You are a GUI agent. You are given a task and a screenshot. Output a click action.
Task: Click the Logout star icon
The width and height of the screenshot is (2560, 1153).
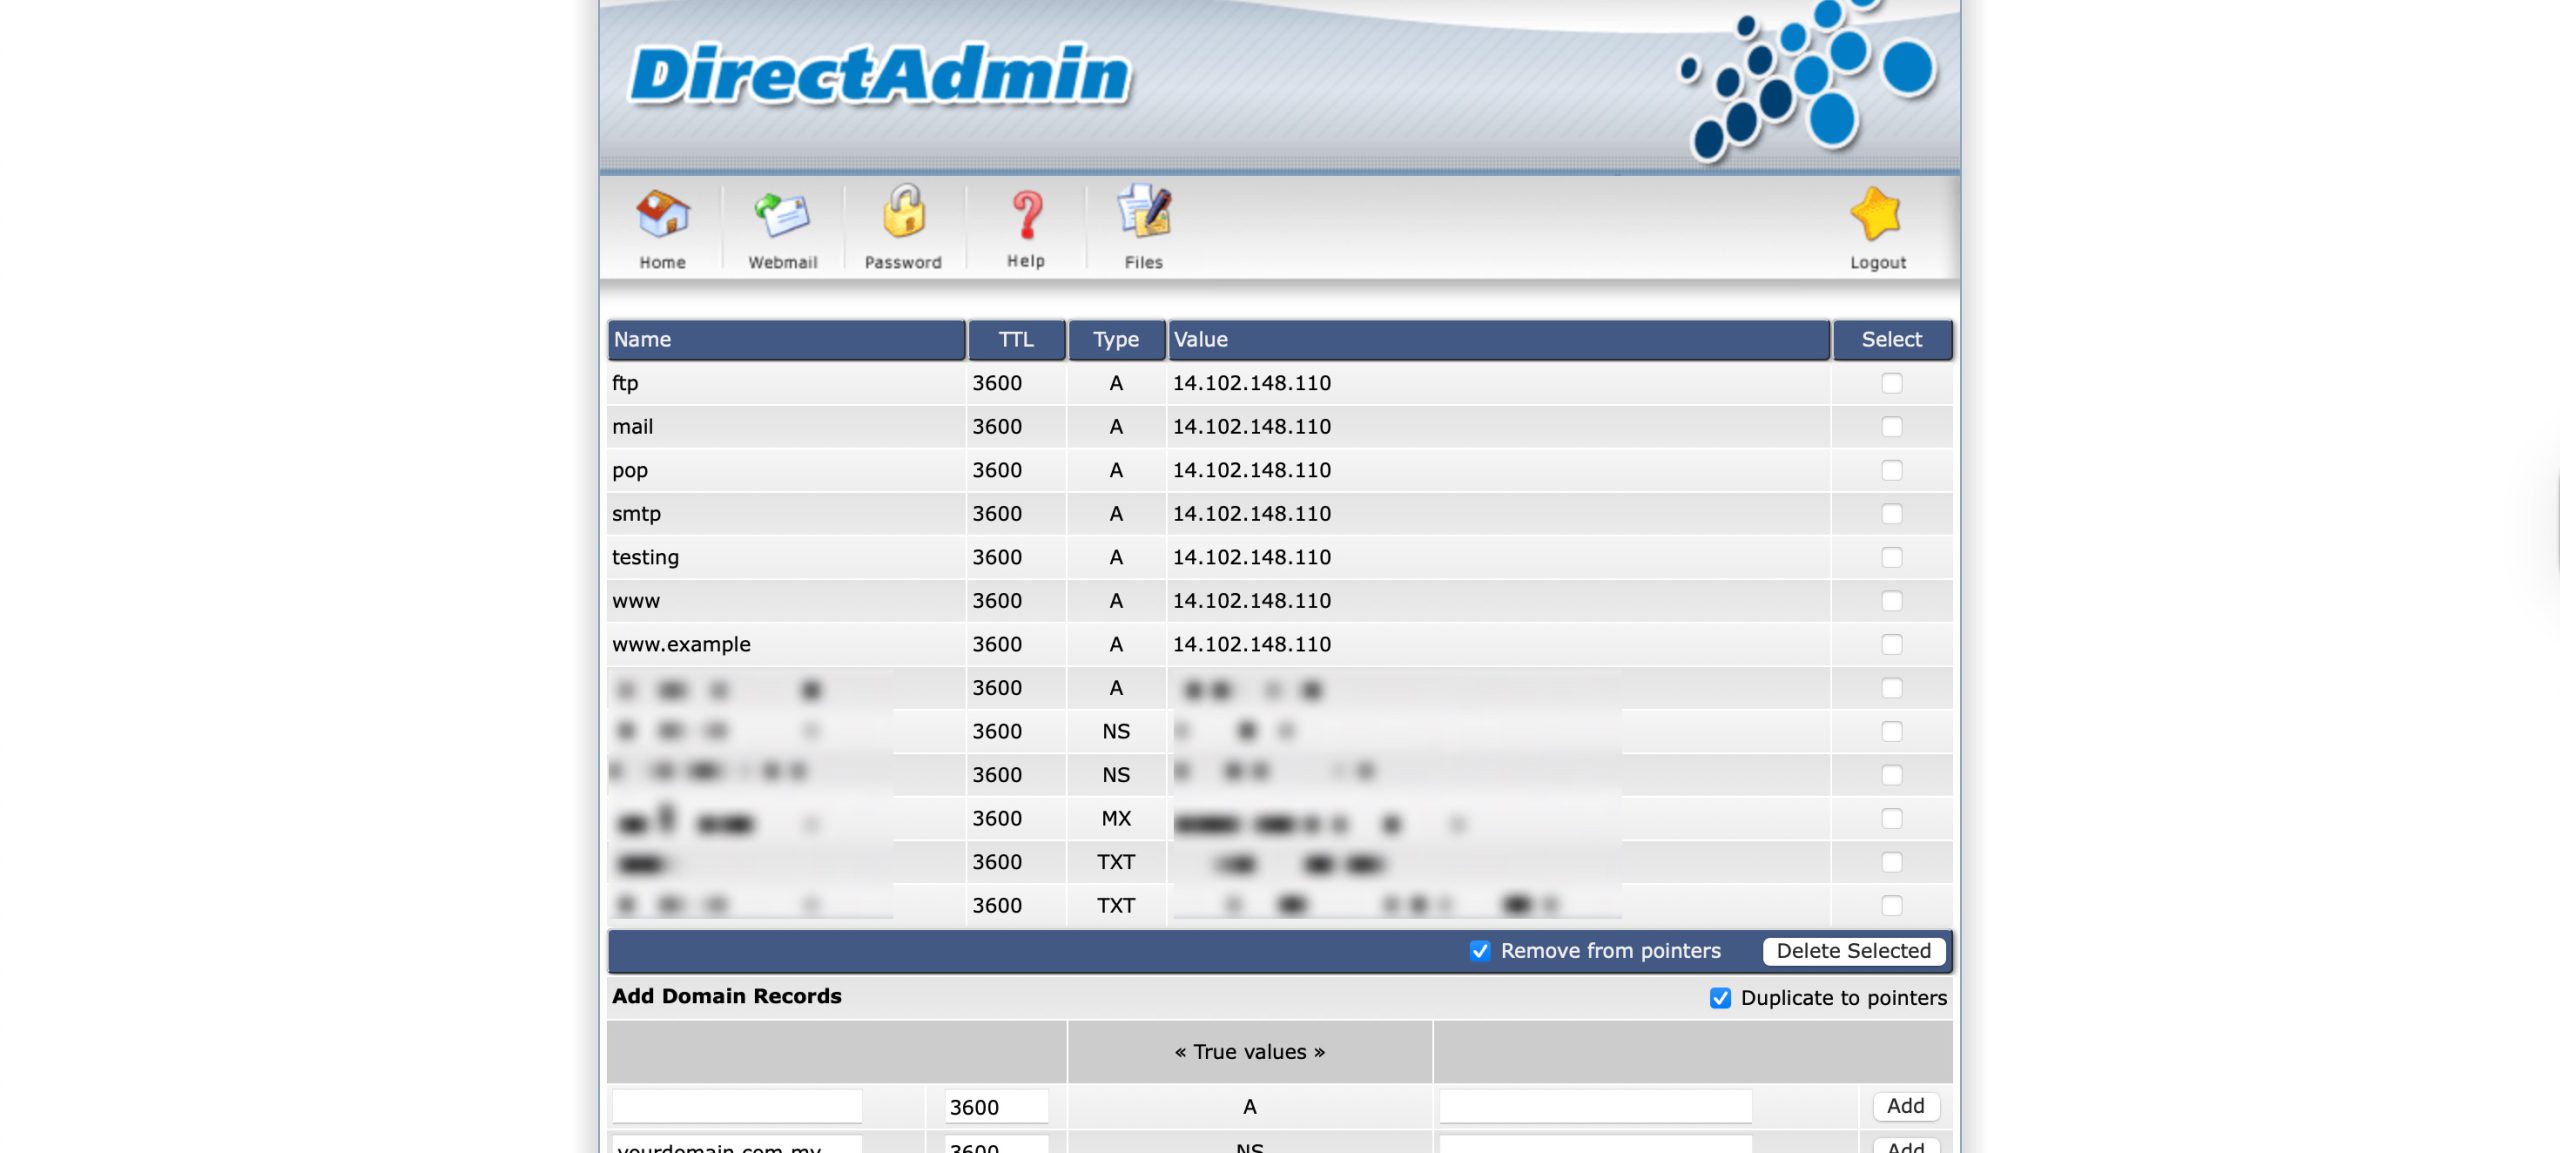coord(1876,214)
